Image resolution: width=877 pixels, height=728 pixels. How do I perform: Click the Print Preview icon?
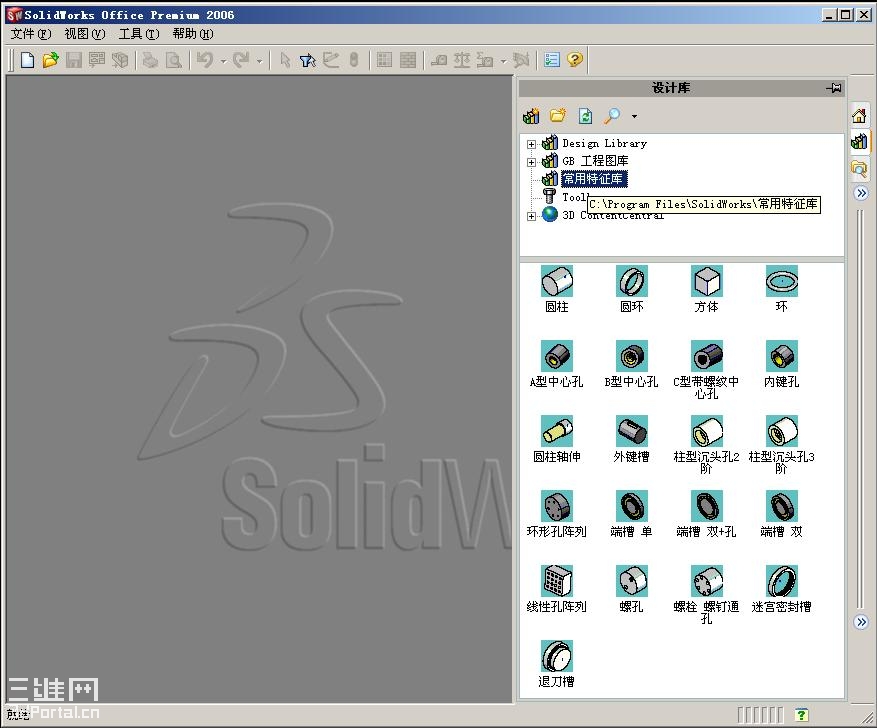point(174,60)
